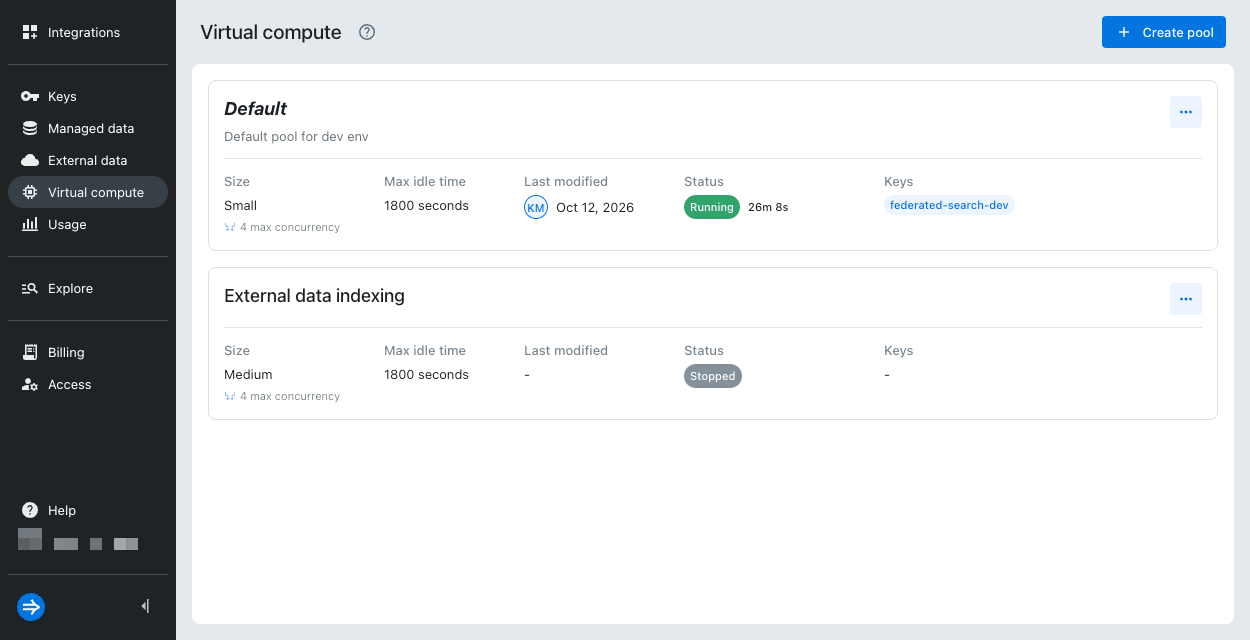Click the External data indexing pool title
The image size is (1250, 640).
click(314, 296)
